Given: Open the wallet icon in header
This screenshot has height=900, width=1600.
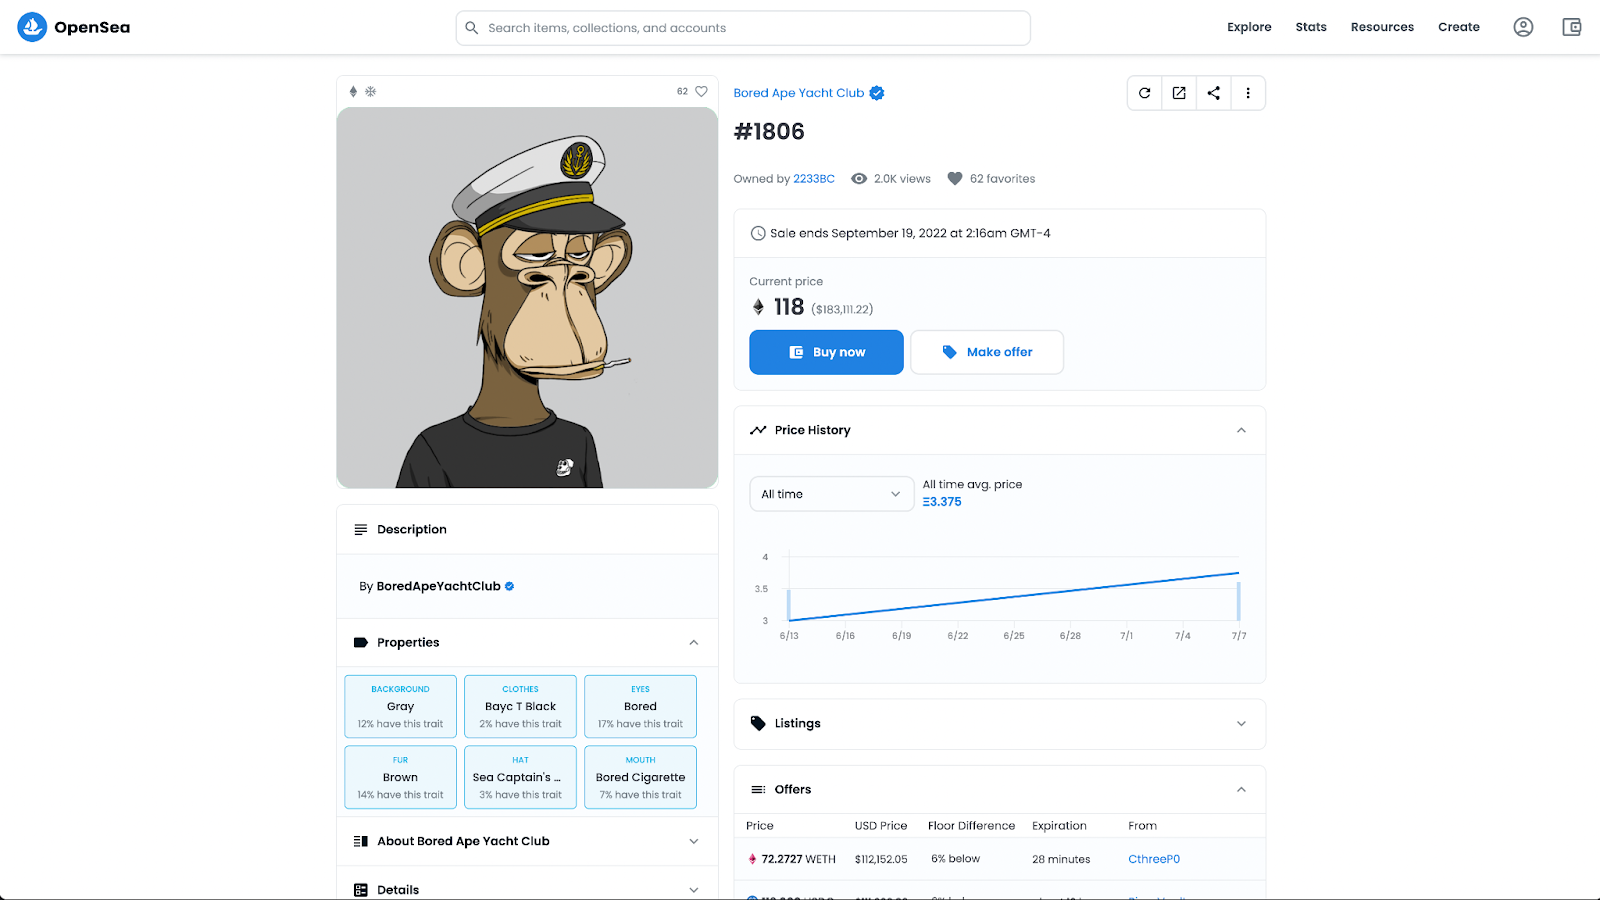Looking at the screenshot, I should (1572, 27).
